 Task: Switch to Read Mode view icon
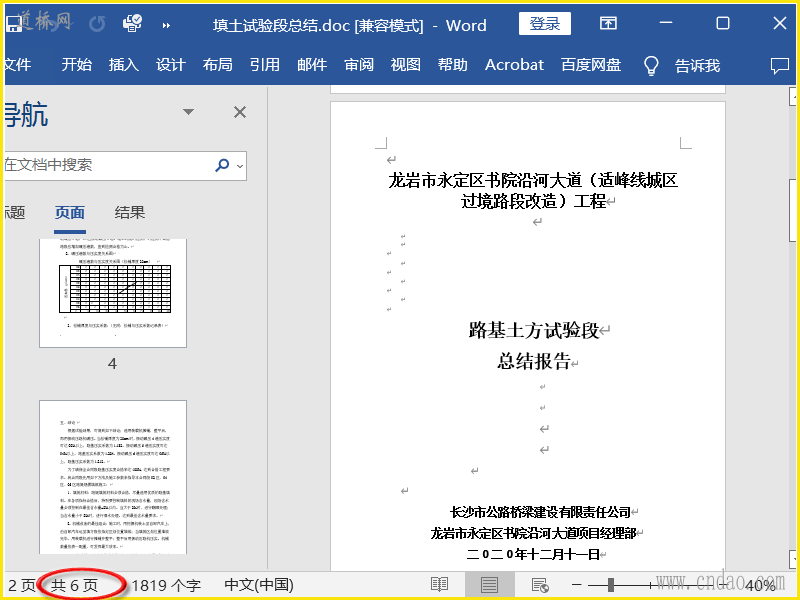pyautogui.click(x=439, y=585)
